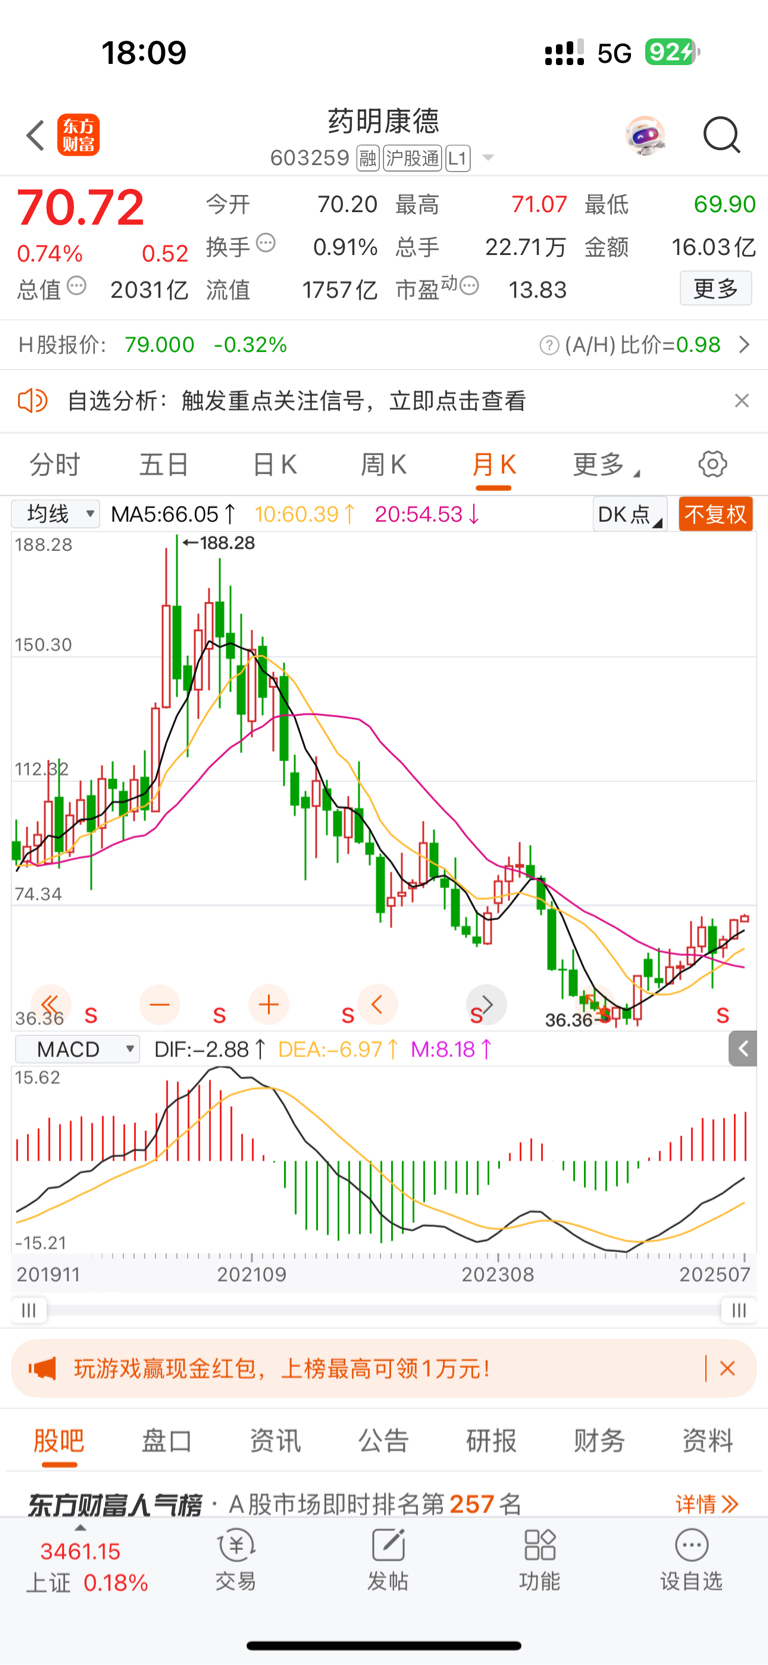Viewport: 768px width, 1665px height.
Task: Tap the MA5:66.05 value
Action: 173,514
